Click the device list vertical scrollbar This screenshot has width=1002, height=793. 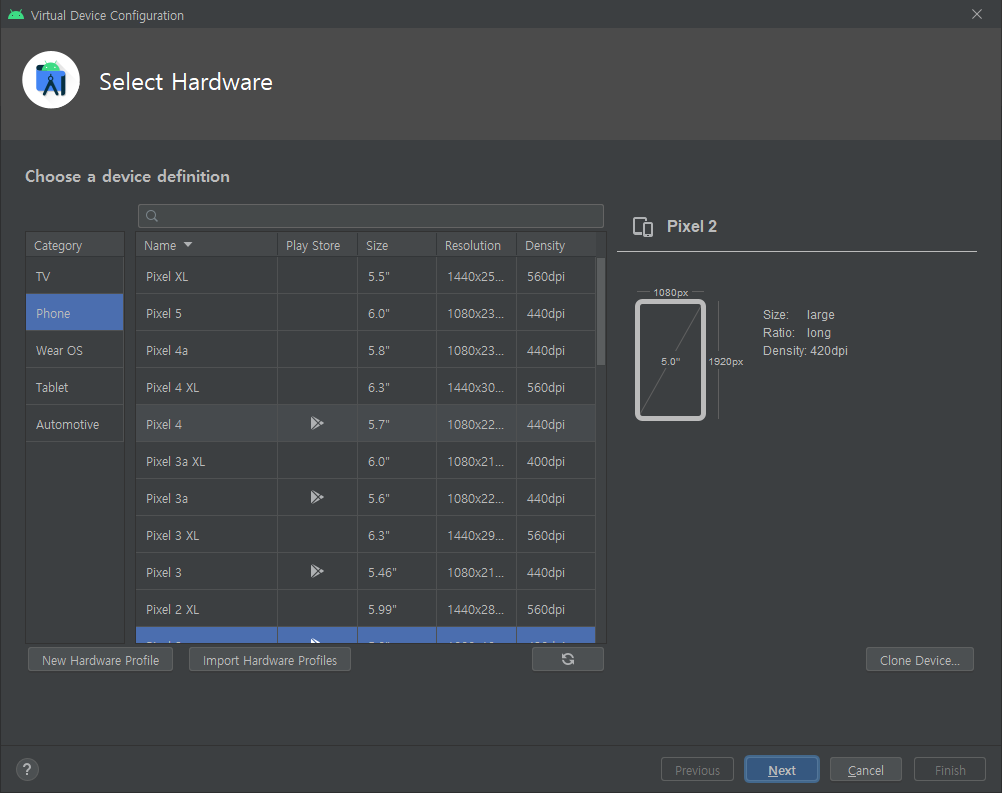tap(601, 311)
